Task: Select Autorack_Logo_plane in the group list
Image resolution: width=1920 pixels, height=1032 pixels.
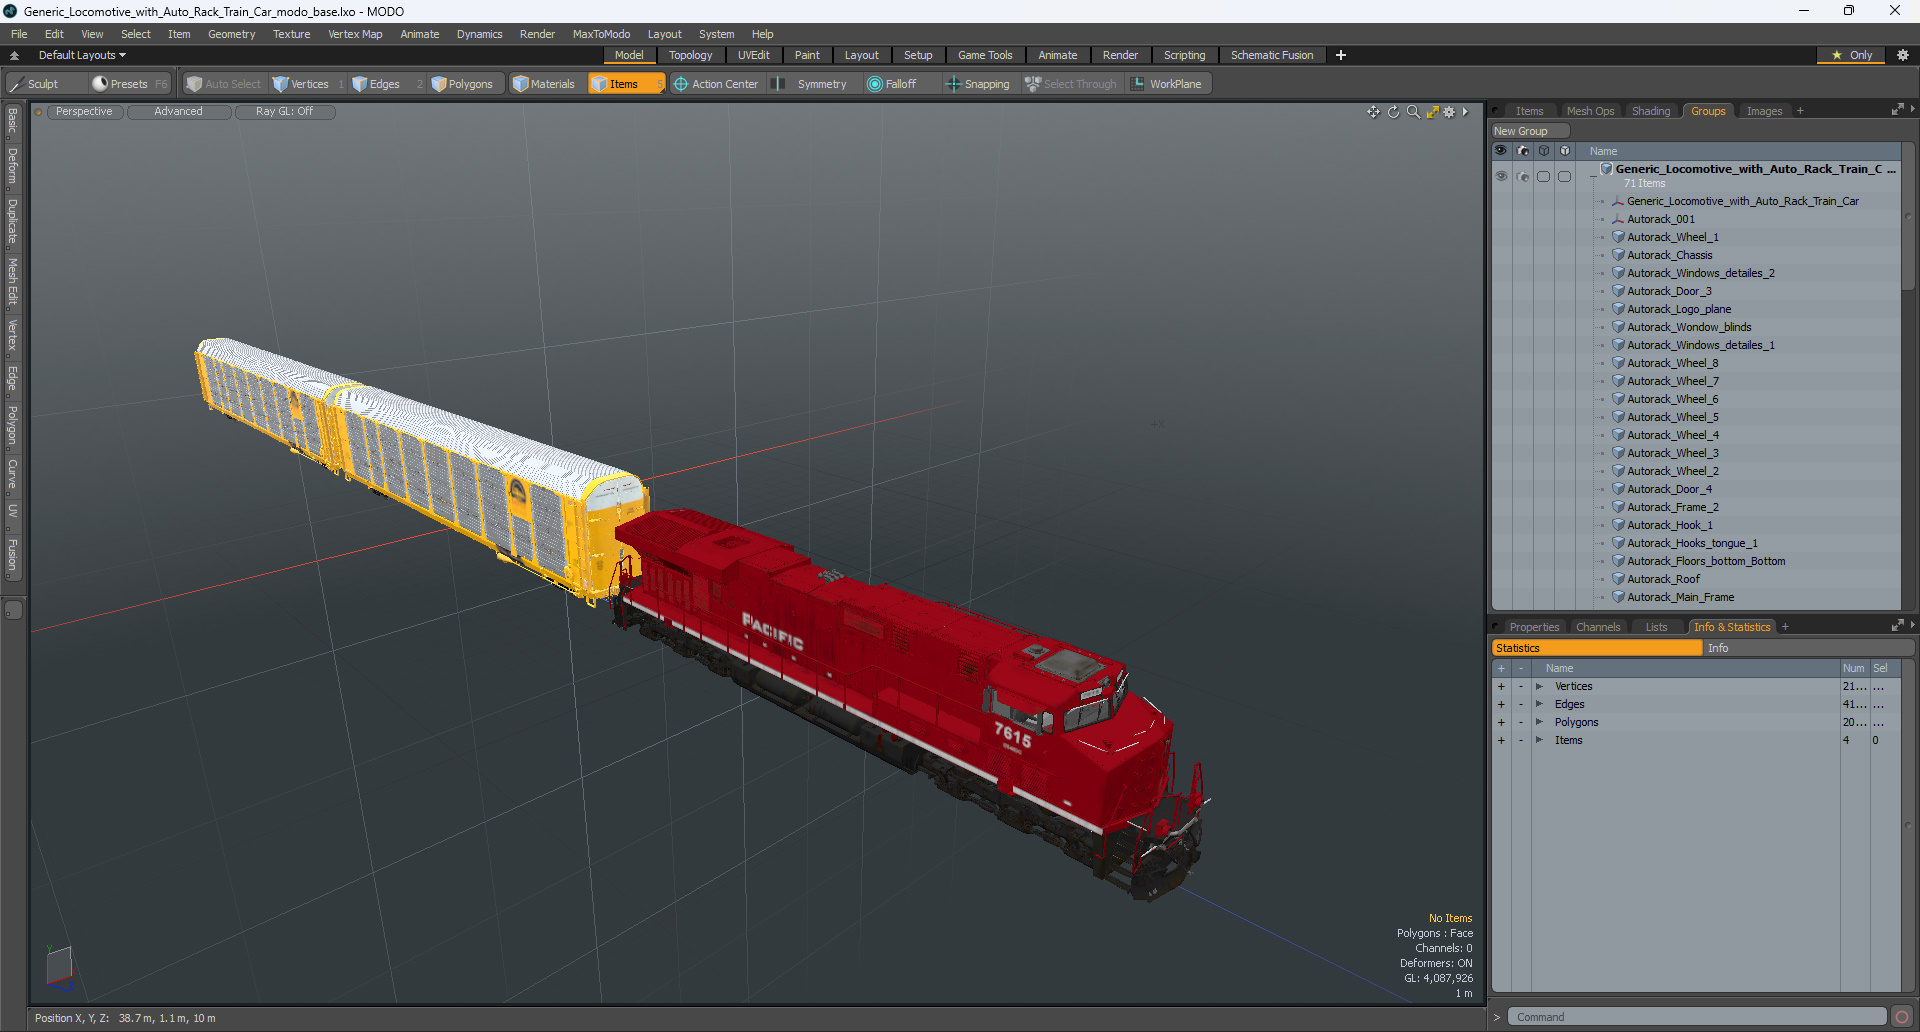Action: point(1679,309)
